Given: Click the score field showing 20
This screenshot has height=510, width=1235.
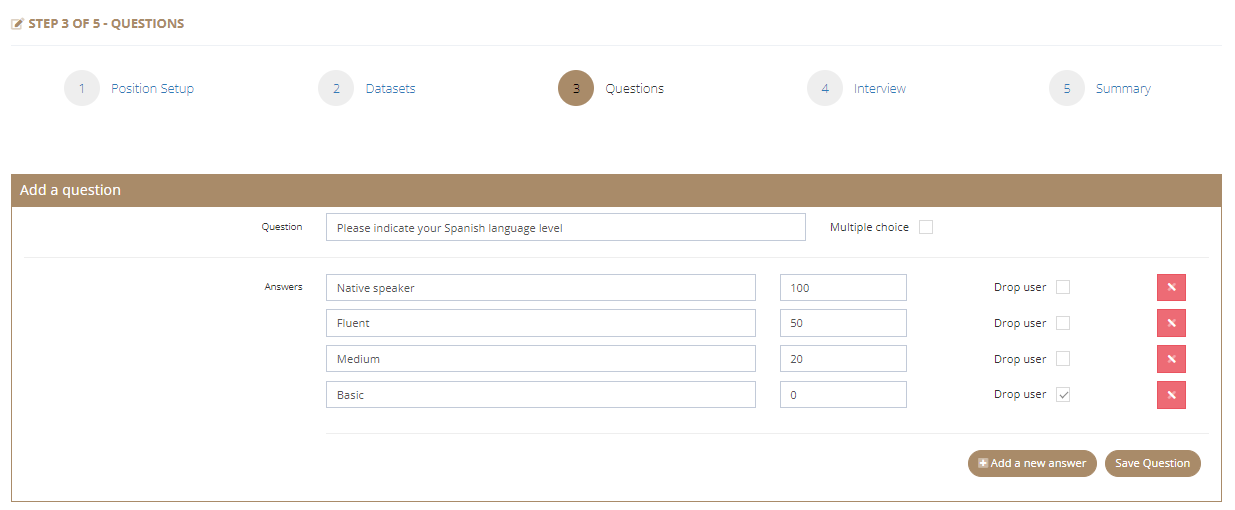Looking at the screenshot, I should (843, 358).
